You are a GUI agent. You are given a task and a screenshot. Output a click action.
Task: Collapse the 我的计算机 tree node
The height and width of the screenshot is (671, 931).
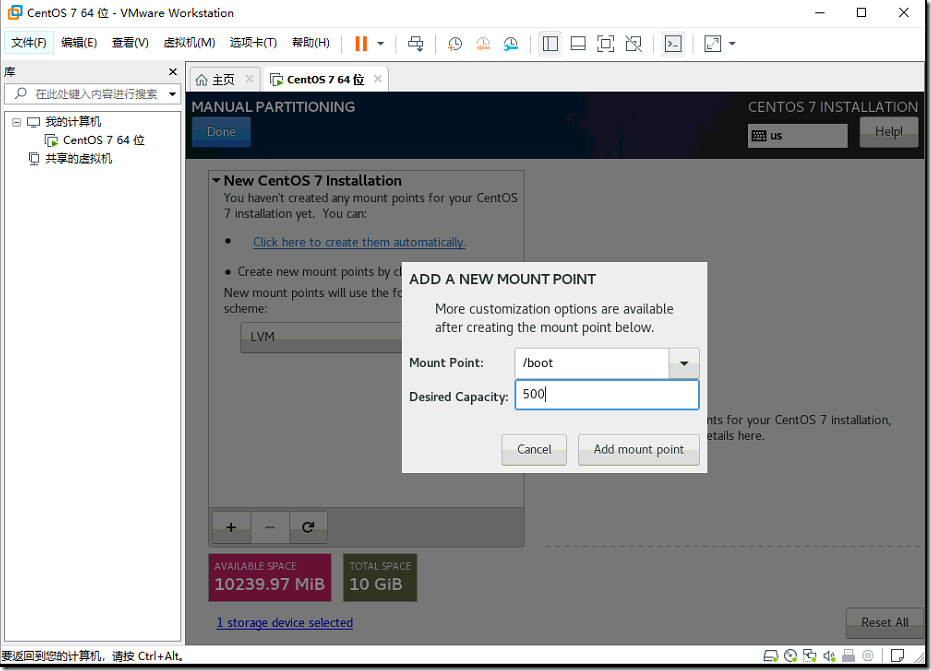tap(17, 122)
